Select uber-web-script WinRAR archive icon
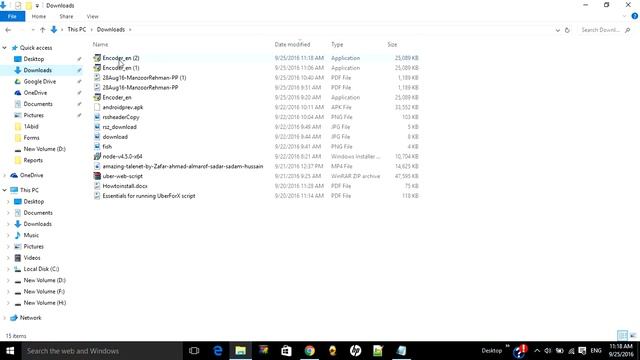Image resolution: width=640 pixels, height=360 pixels. pos(97,176)
